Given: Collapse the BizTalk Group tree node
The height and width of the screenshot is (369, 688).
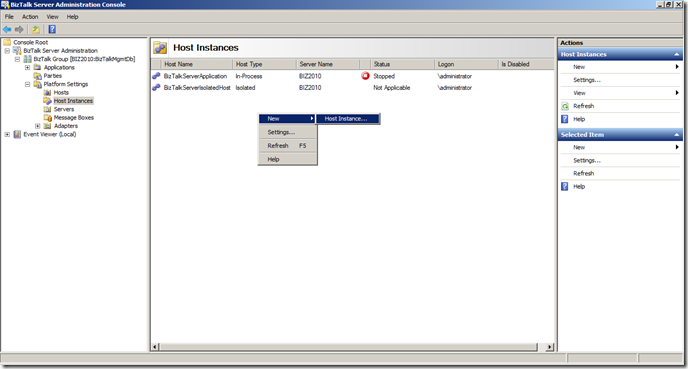Looking at the screenshot, I should pyautogui.click(x=17, y=59).
